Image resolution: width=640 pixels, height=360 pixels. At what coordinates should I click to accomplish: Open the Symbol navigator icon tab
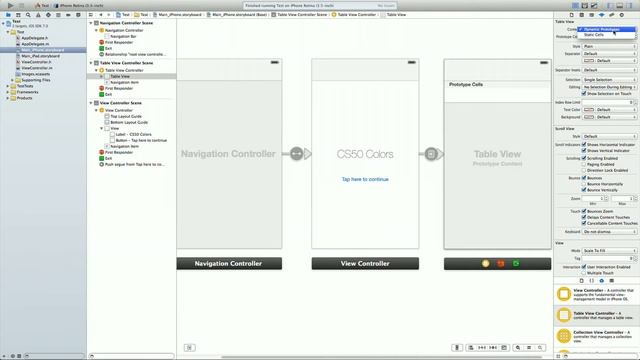click(x=18, y=15)
